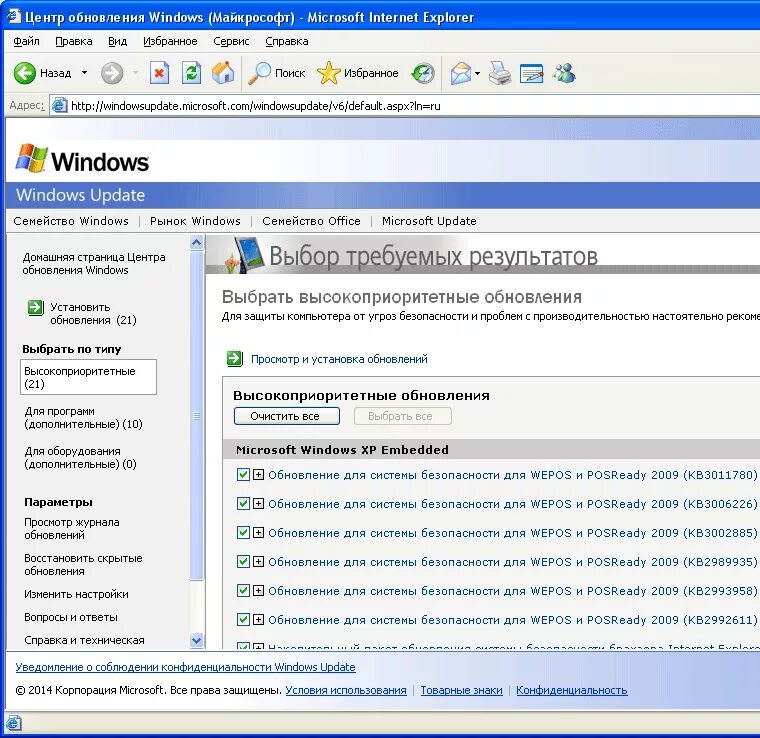This screenshot has width=760, height=738.
Task: Select Высокоприоритетные (21) category
Action: (88, 377)
